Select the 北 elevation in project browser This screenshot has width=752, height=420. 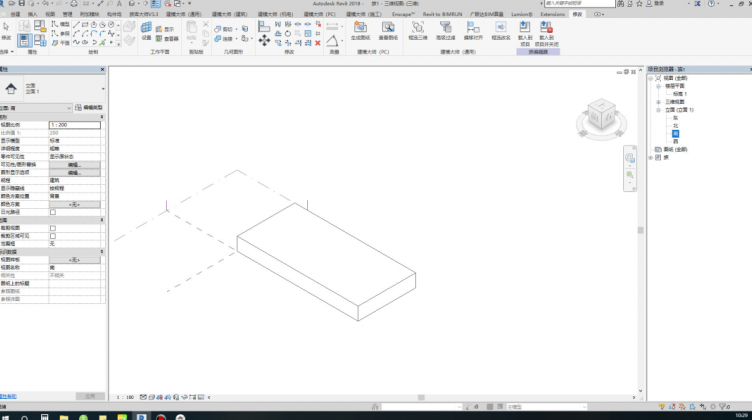[x=675, y=126]
